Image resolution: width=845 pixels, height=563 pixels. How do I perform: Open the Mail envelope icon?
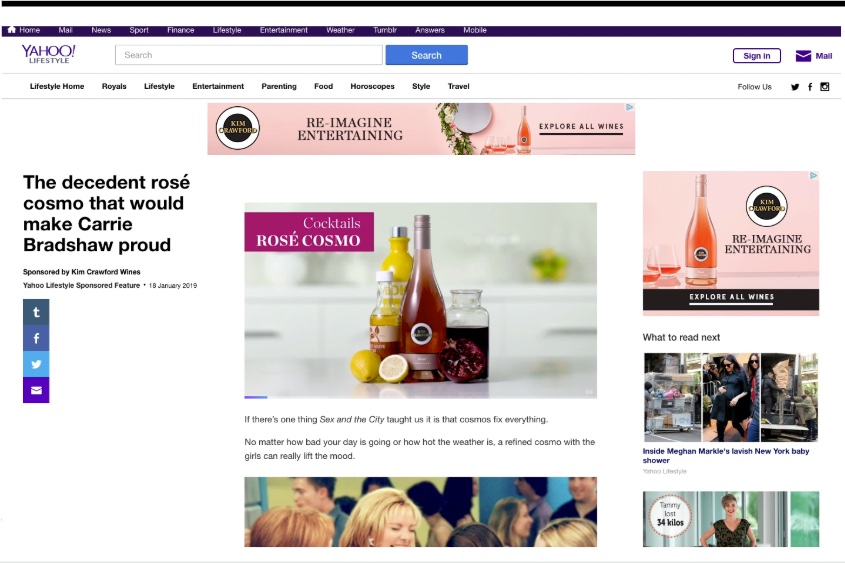[803, 55]
